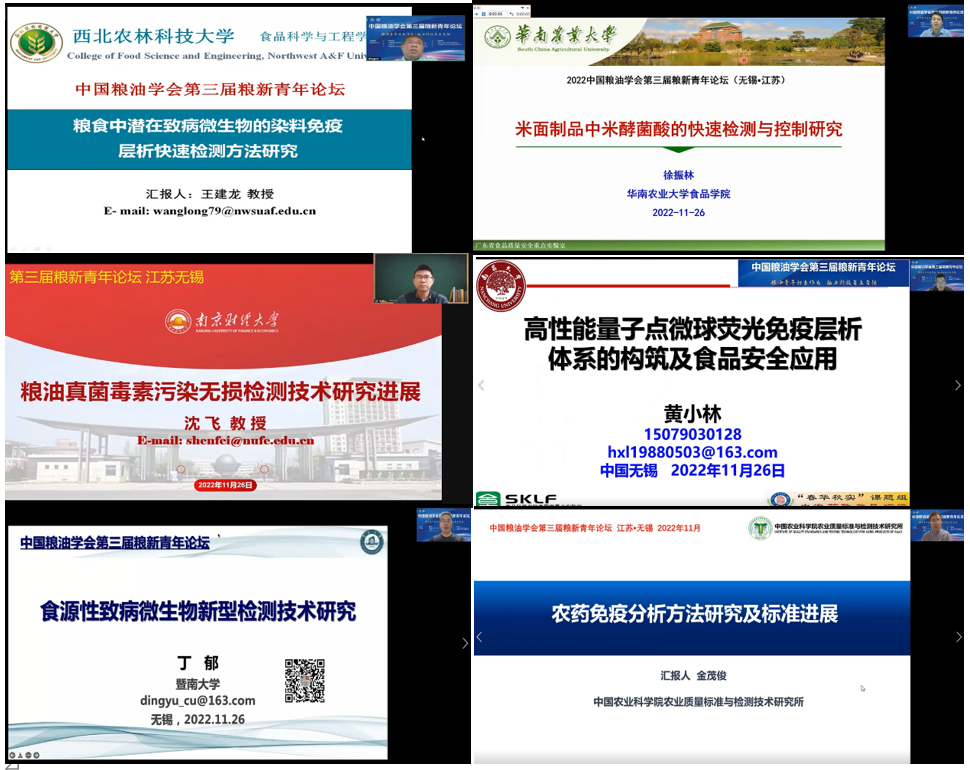Select the Shen Fei speaker video thumbnail
This screenshot has width=970, height=770.
[421, 278]
